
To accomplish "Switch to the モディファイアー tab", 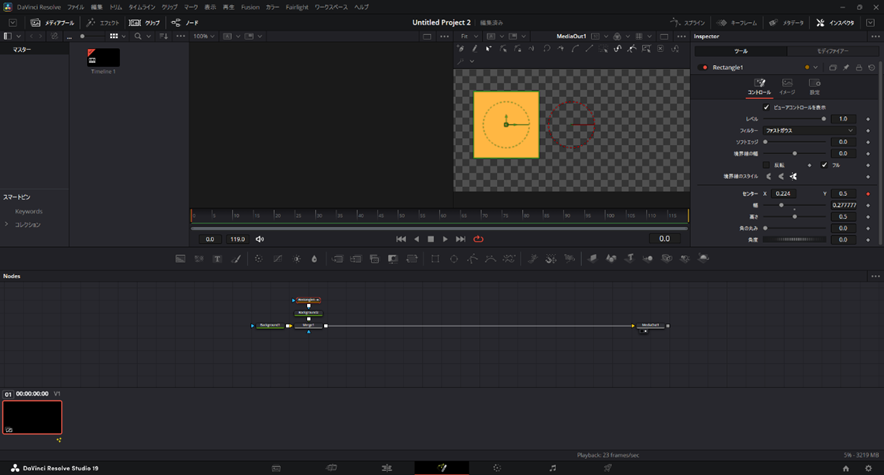I will coord(832,51).
